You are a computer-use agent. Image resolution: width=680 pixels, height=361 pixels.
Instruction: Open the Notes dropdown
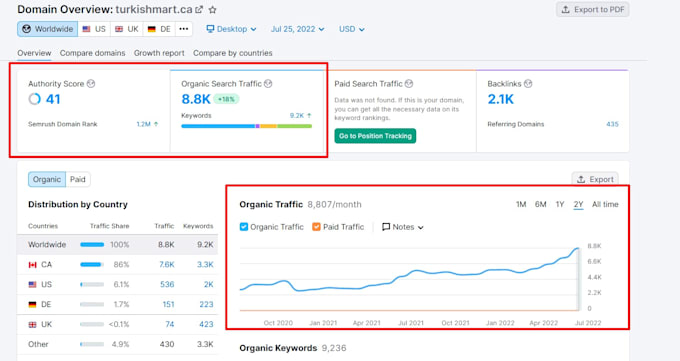[402, 227]
